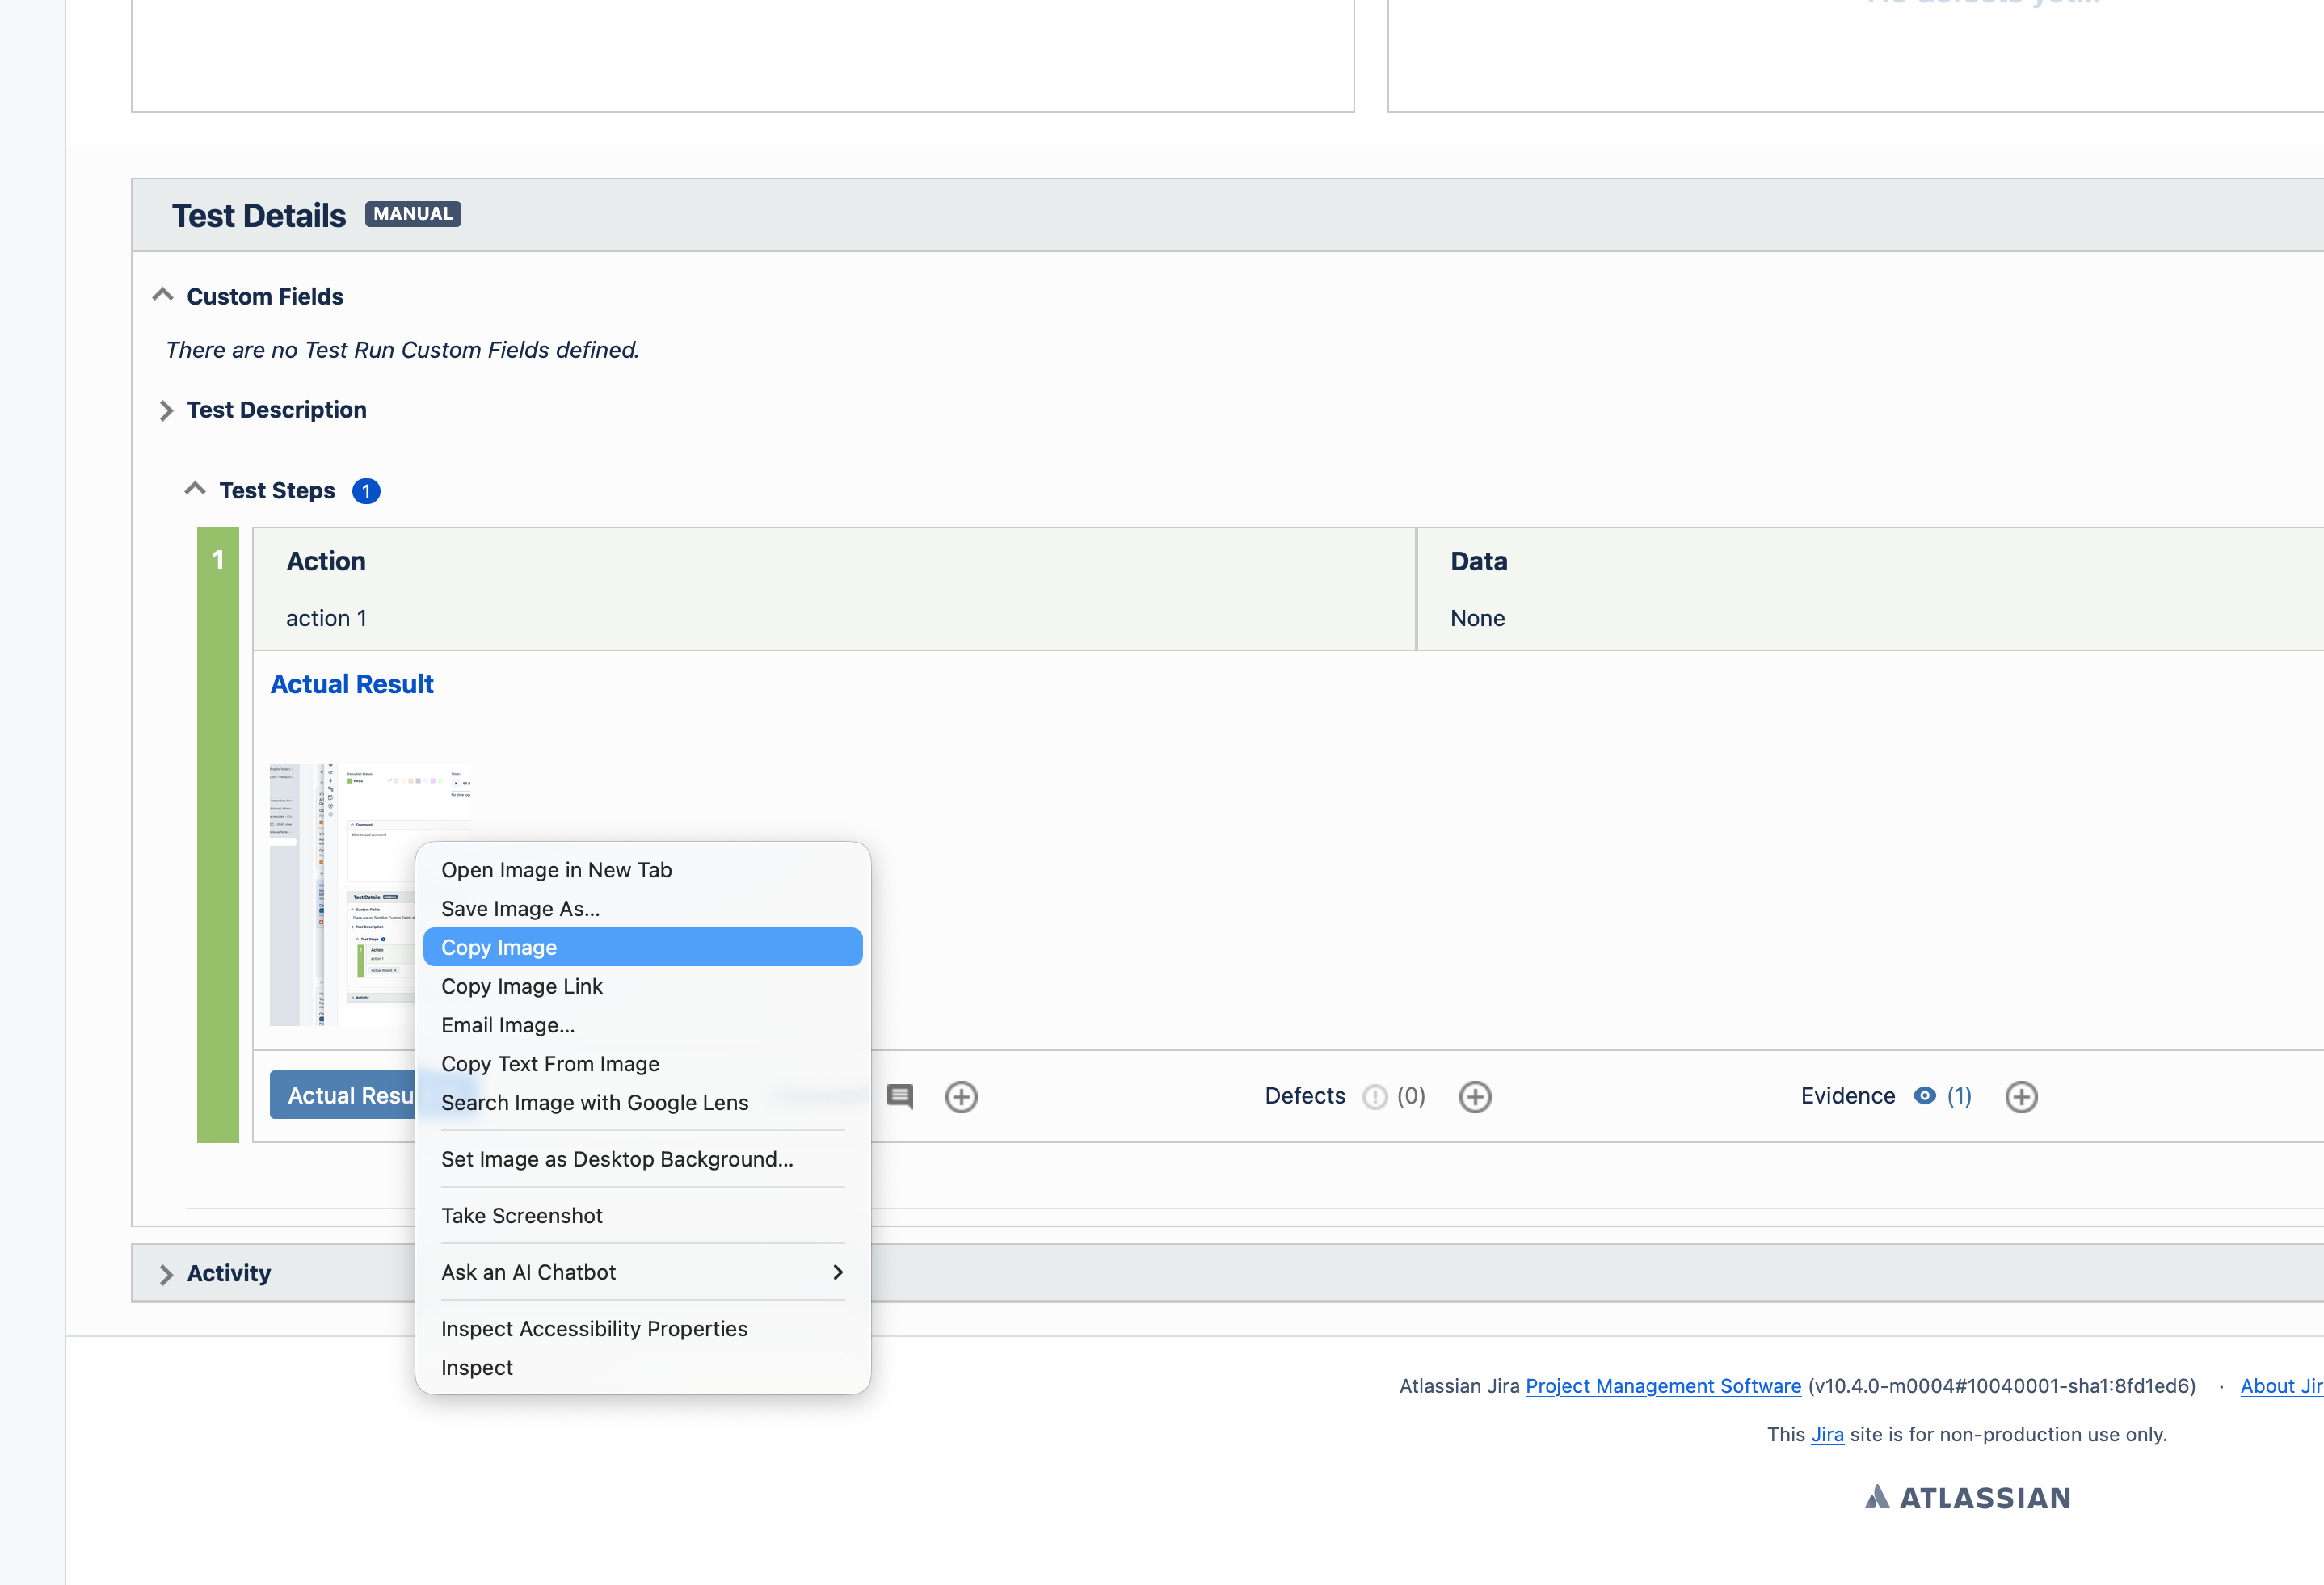Click the Test Steps count badge
Image resolution: width=2324 pixels, height=1585 pixels.
[x=366, y=491]
